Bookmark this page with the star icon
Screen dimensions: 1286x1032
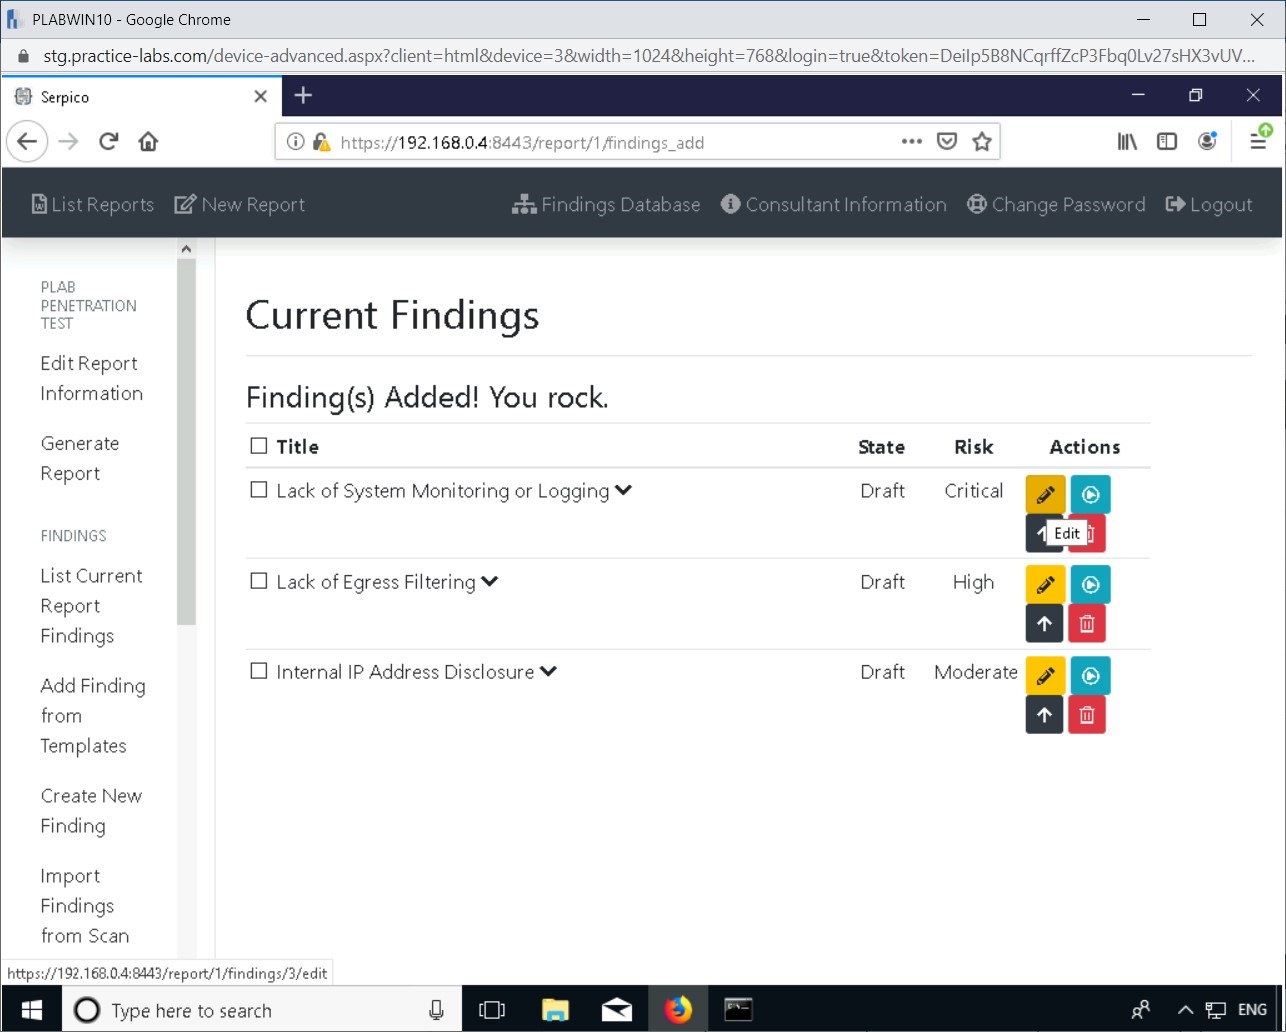pos(982,142)
